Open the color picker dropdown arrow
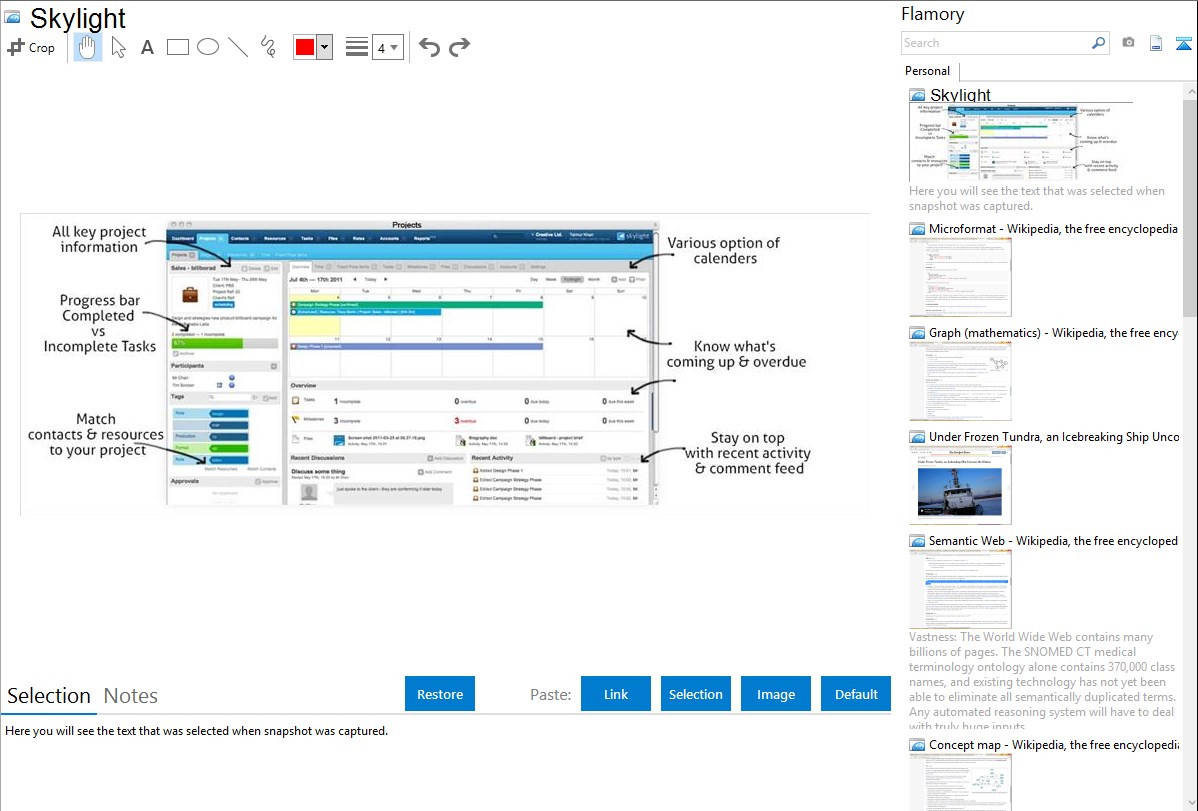Screen dimensions: 1198x811 tap(324, 47)
